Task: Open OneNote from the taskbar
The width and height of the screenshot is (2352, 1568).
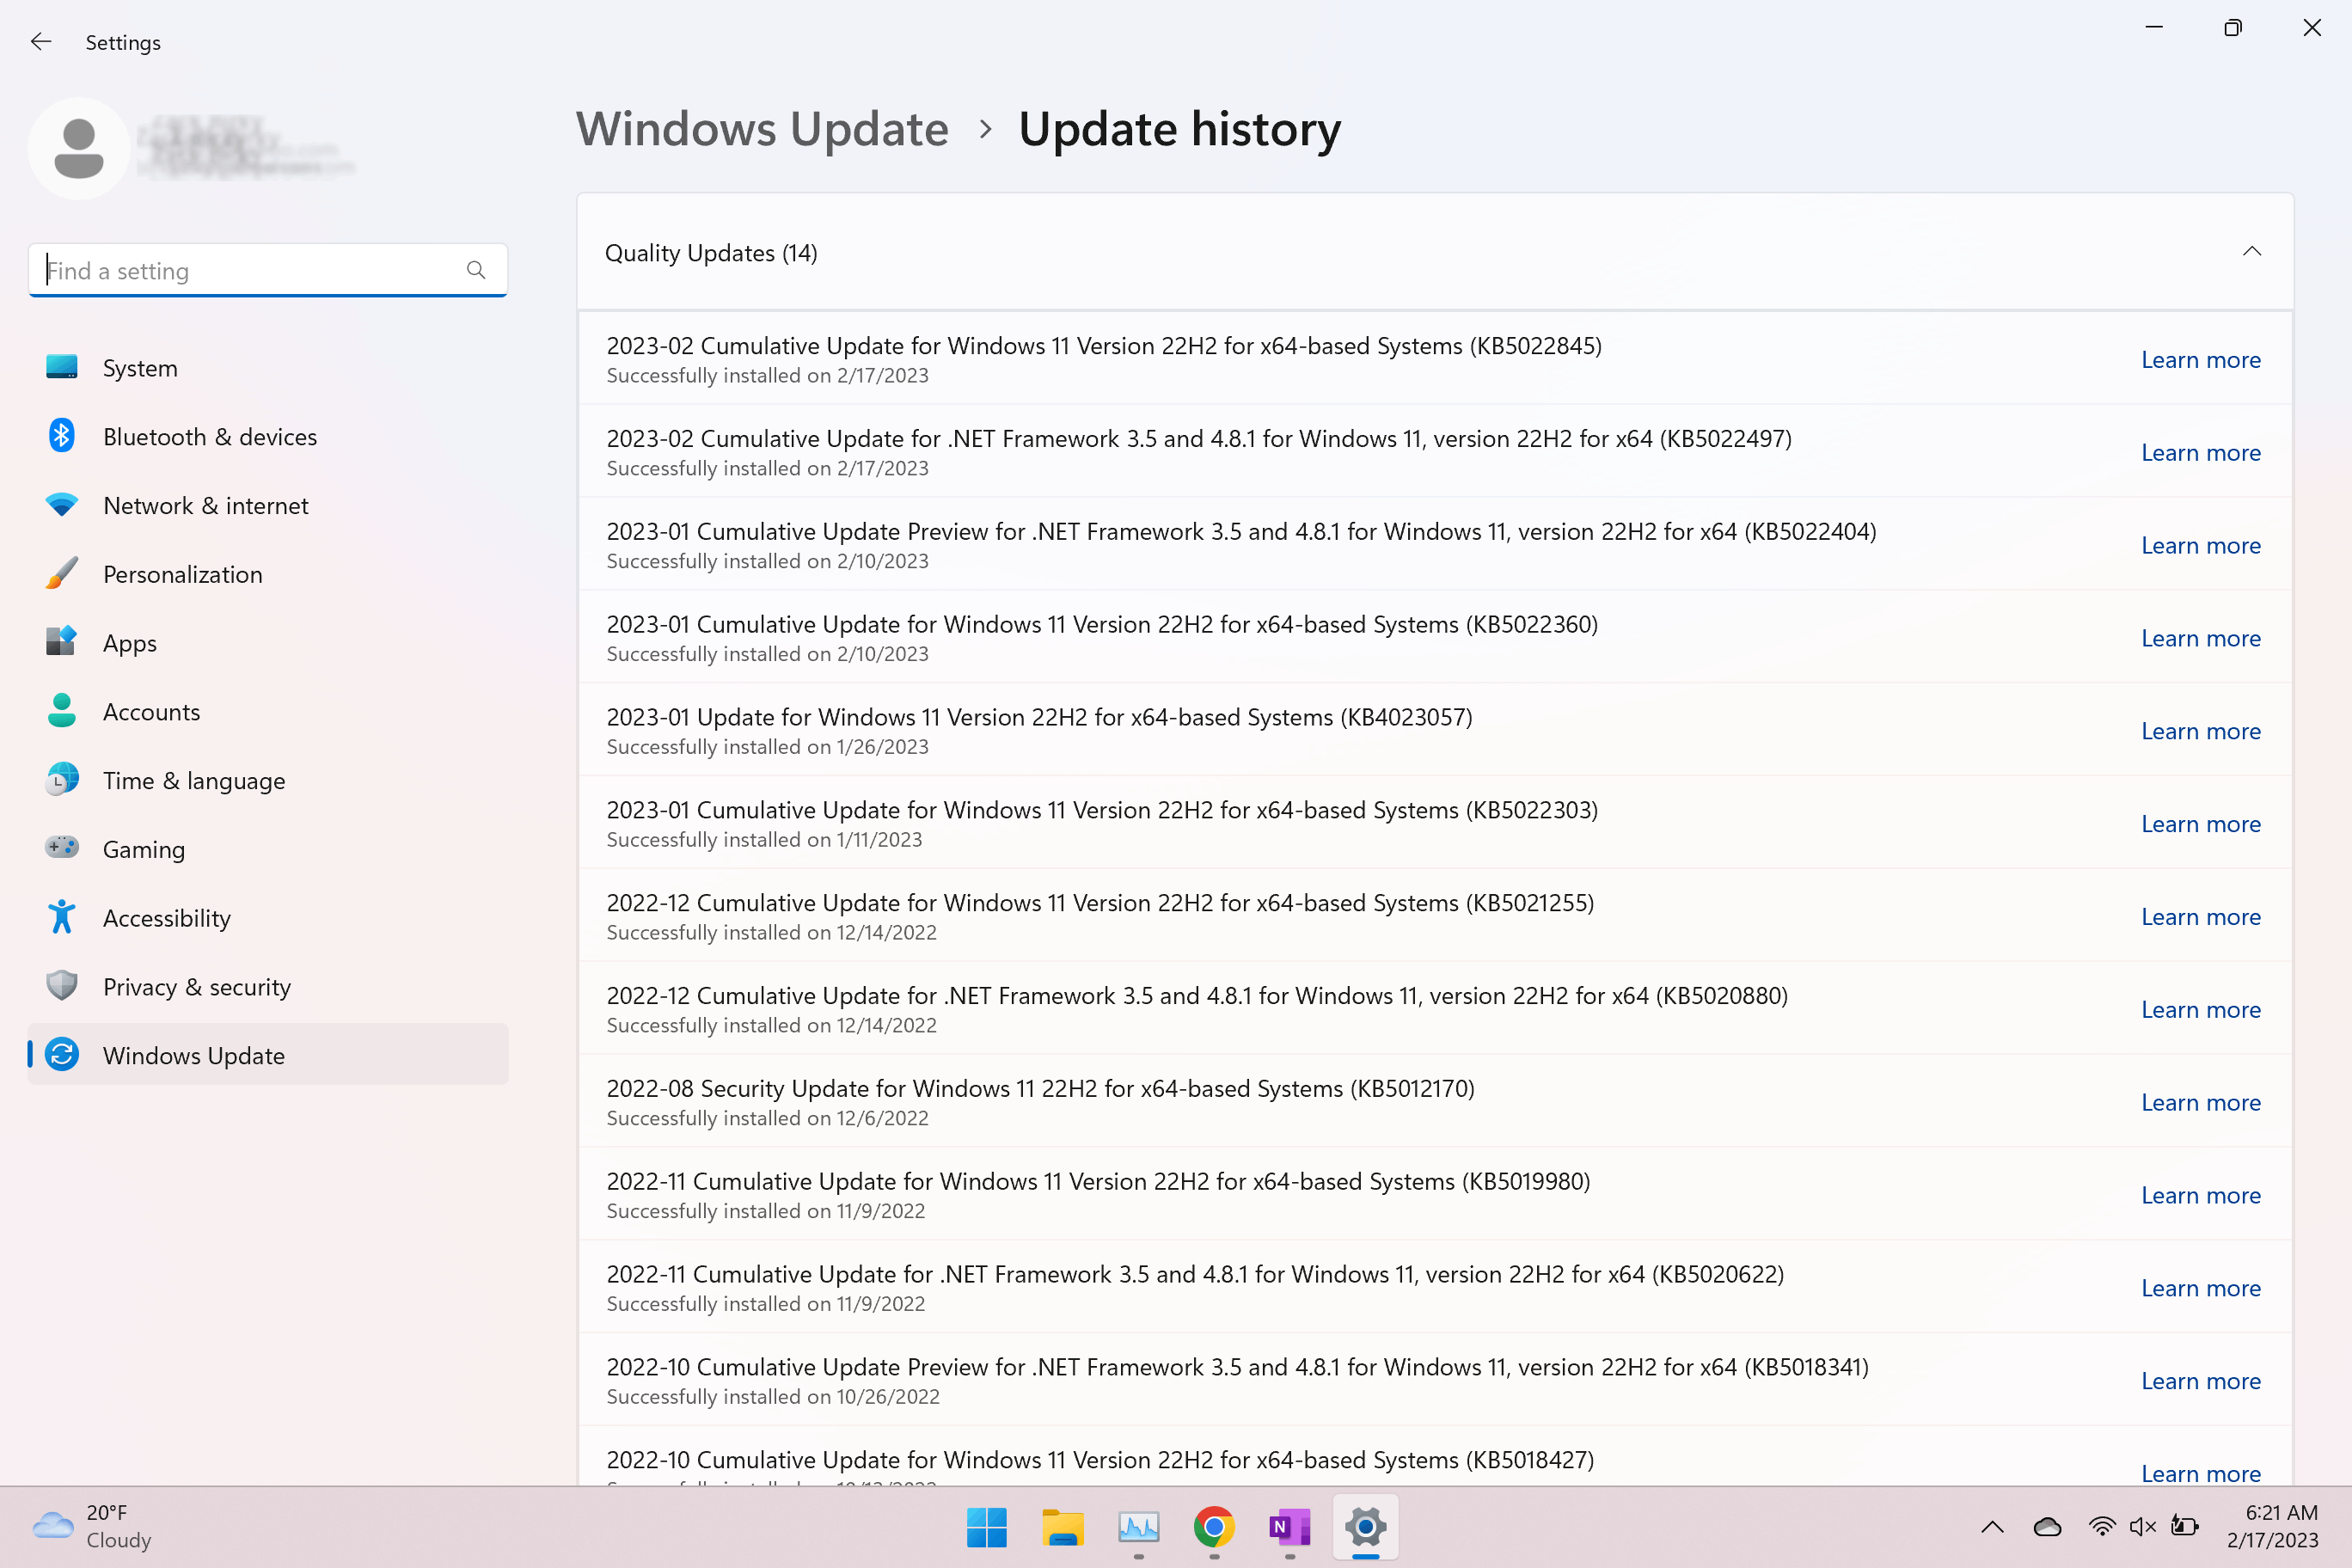Action: (1289, 1527)
